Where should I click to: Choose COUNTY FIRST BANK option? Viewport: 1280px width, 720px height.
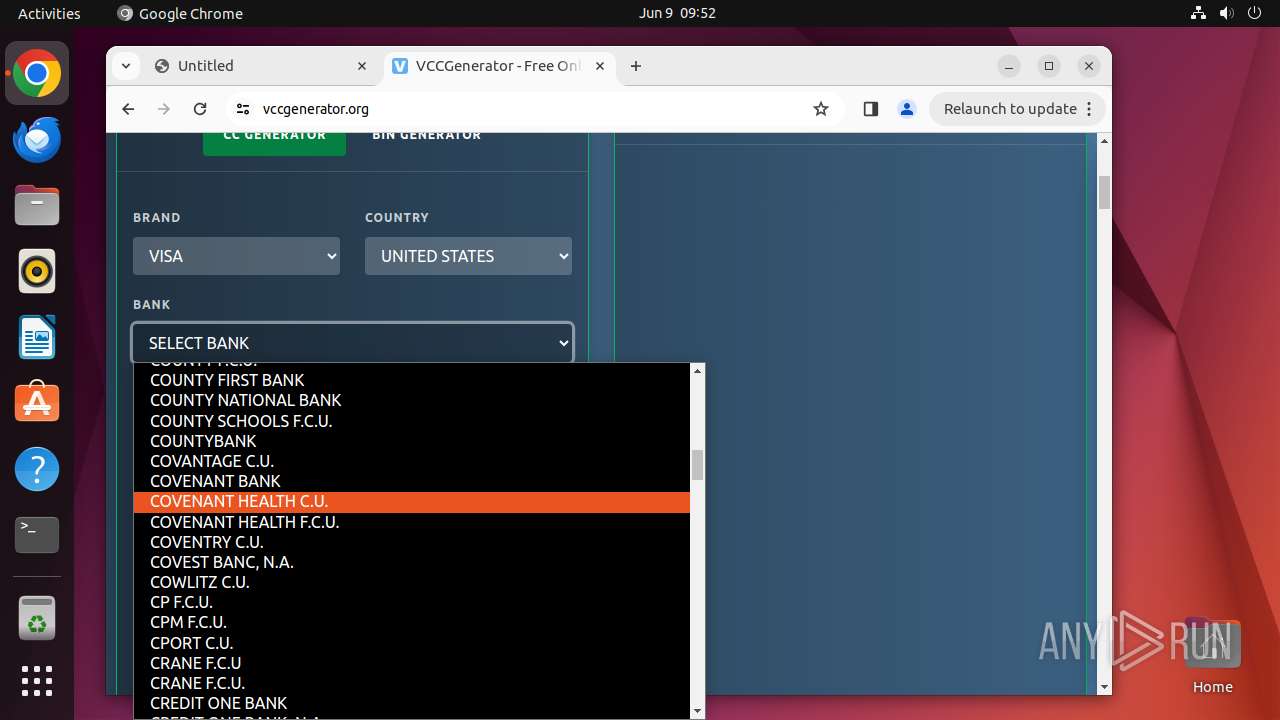coord(412,380)
